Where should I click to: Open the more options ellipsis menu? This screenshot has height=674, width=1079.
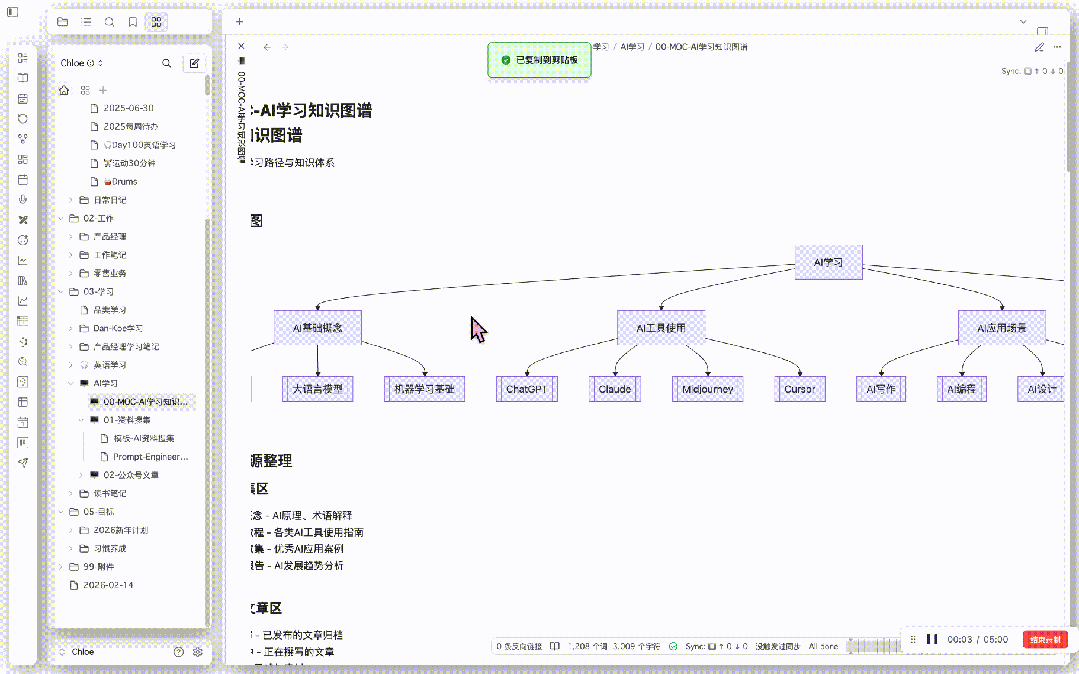[1058, 47]
